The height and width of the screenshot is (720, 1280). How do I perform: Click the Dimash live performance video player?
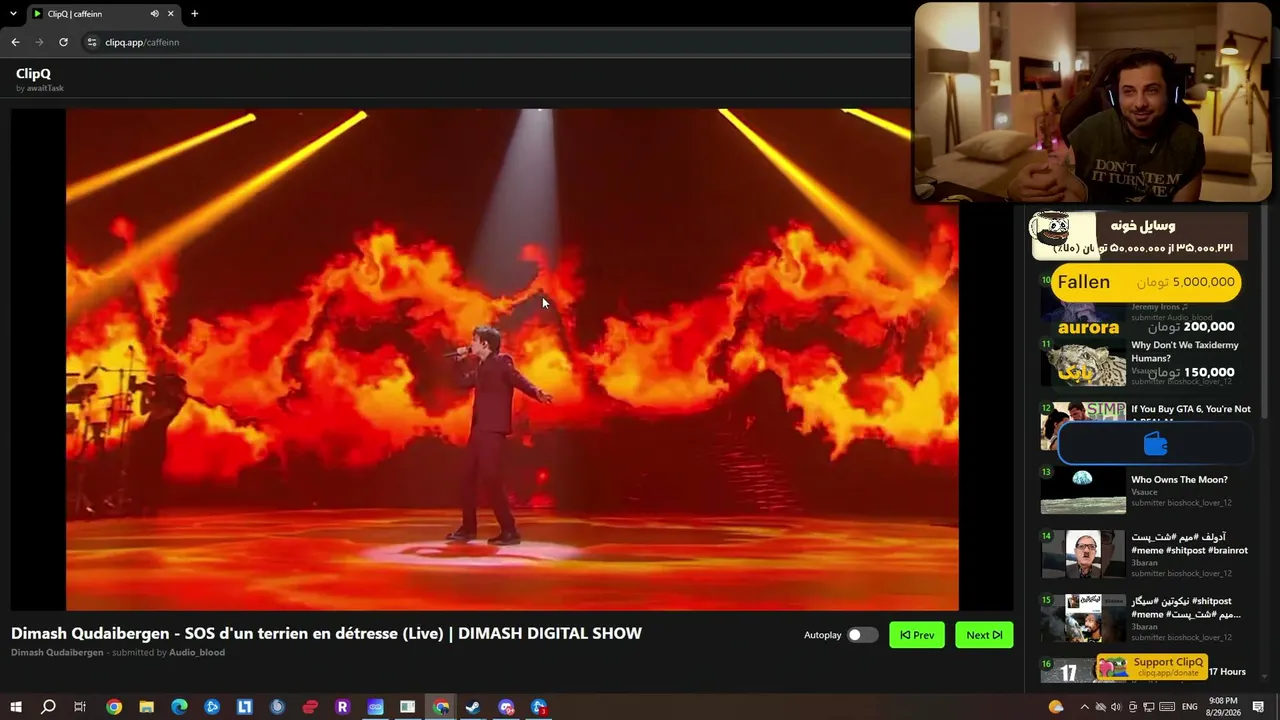(512, 359)
